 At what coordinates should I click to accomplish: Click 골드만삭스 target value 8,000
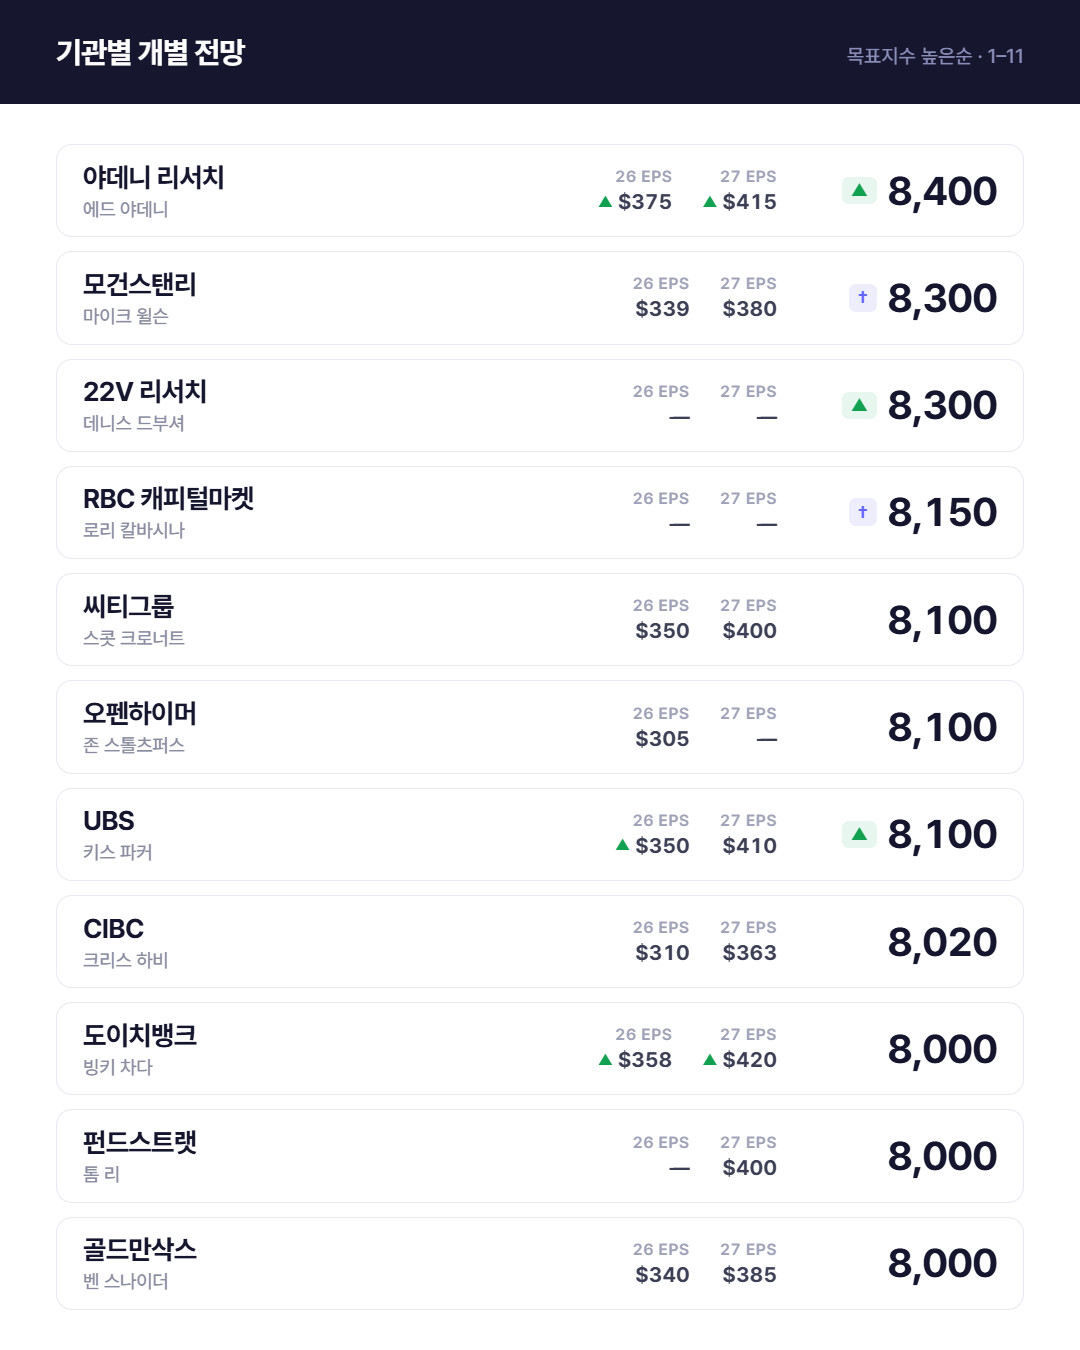click(942, 1263)
